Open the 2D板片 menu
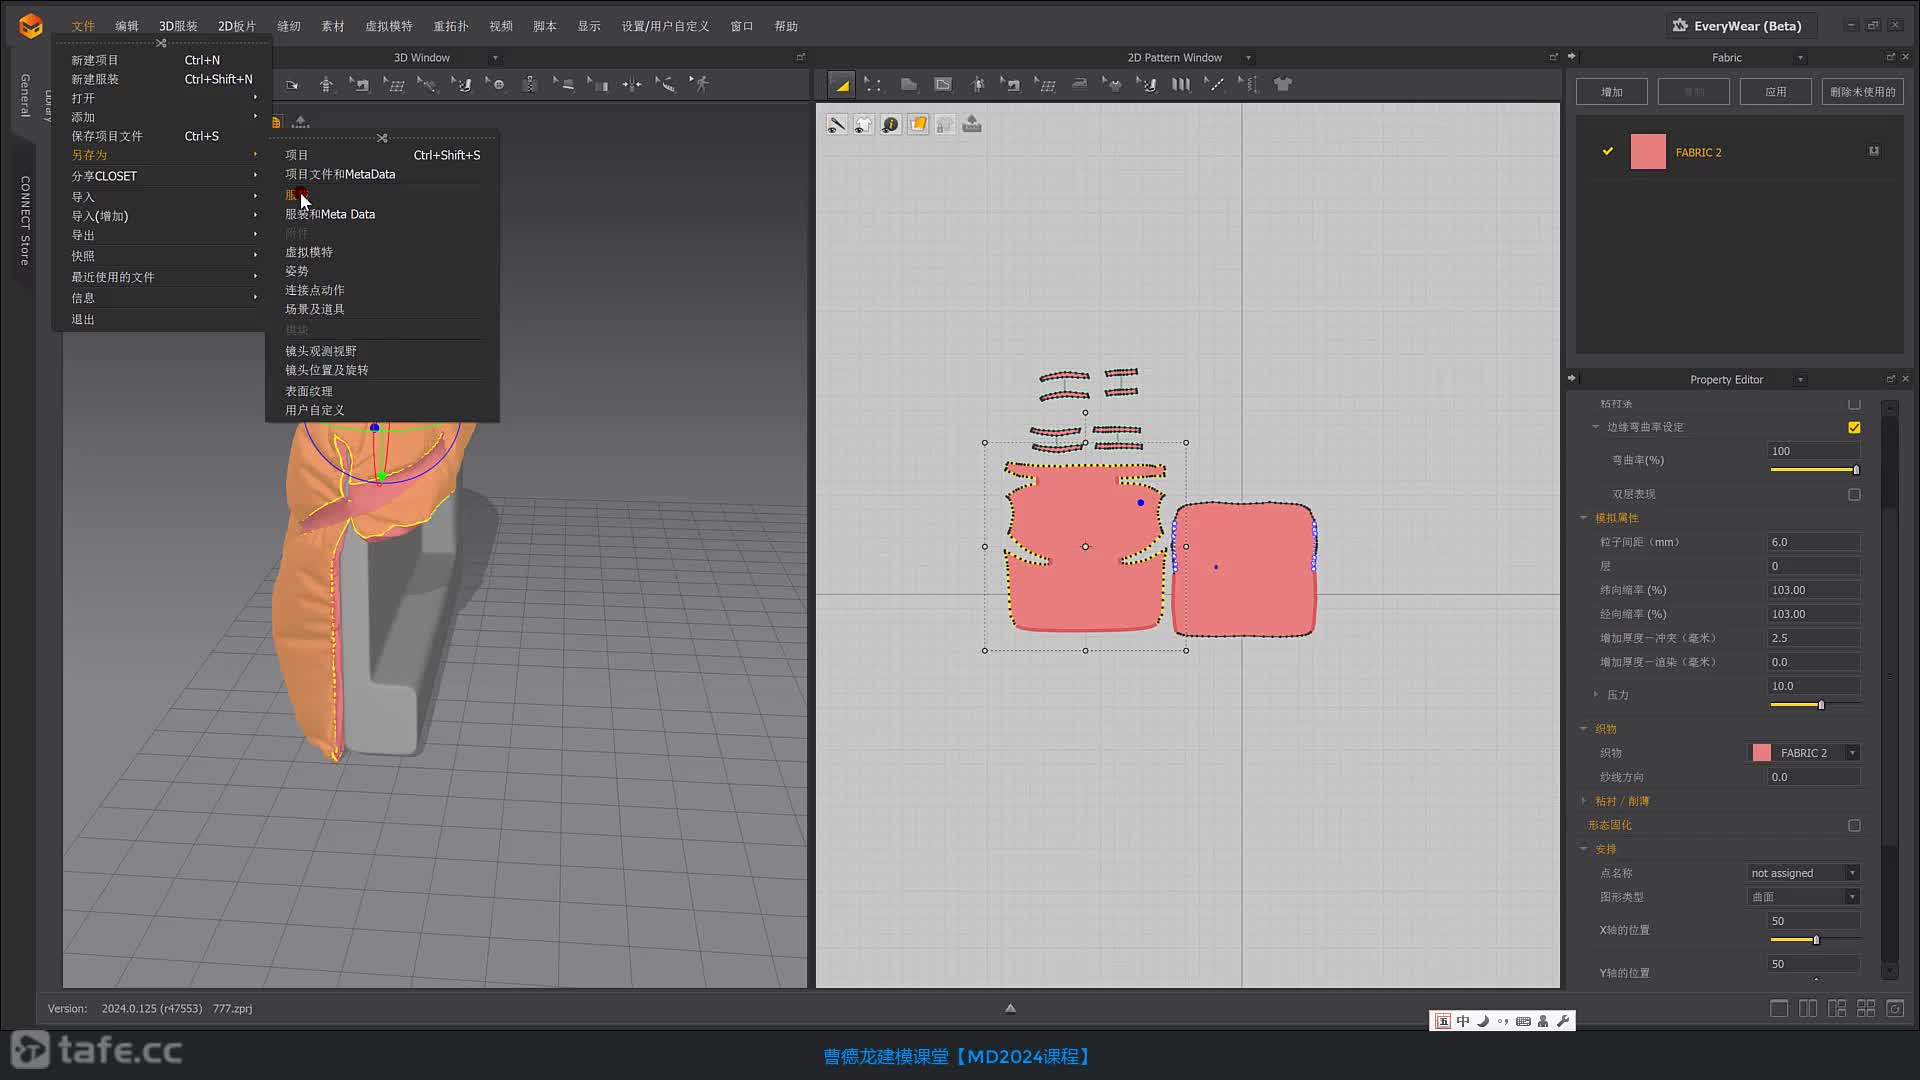This screenshot has width=1920, height=1080. (237, 26)
